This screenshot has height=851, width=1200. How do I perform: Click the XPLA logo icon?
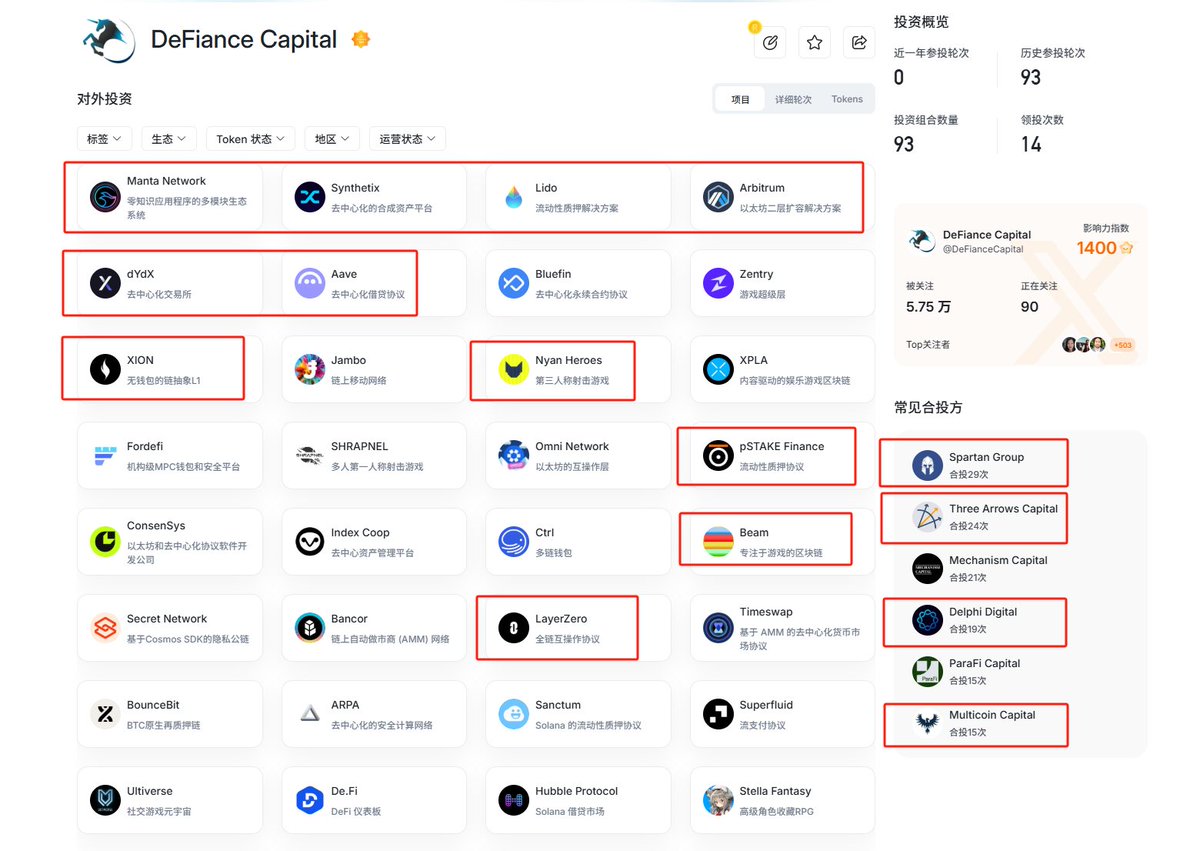(718, 369)
